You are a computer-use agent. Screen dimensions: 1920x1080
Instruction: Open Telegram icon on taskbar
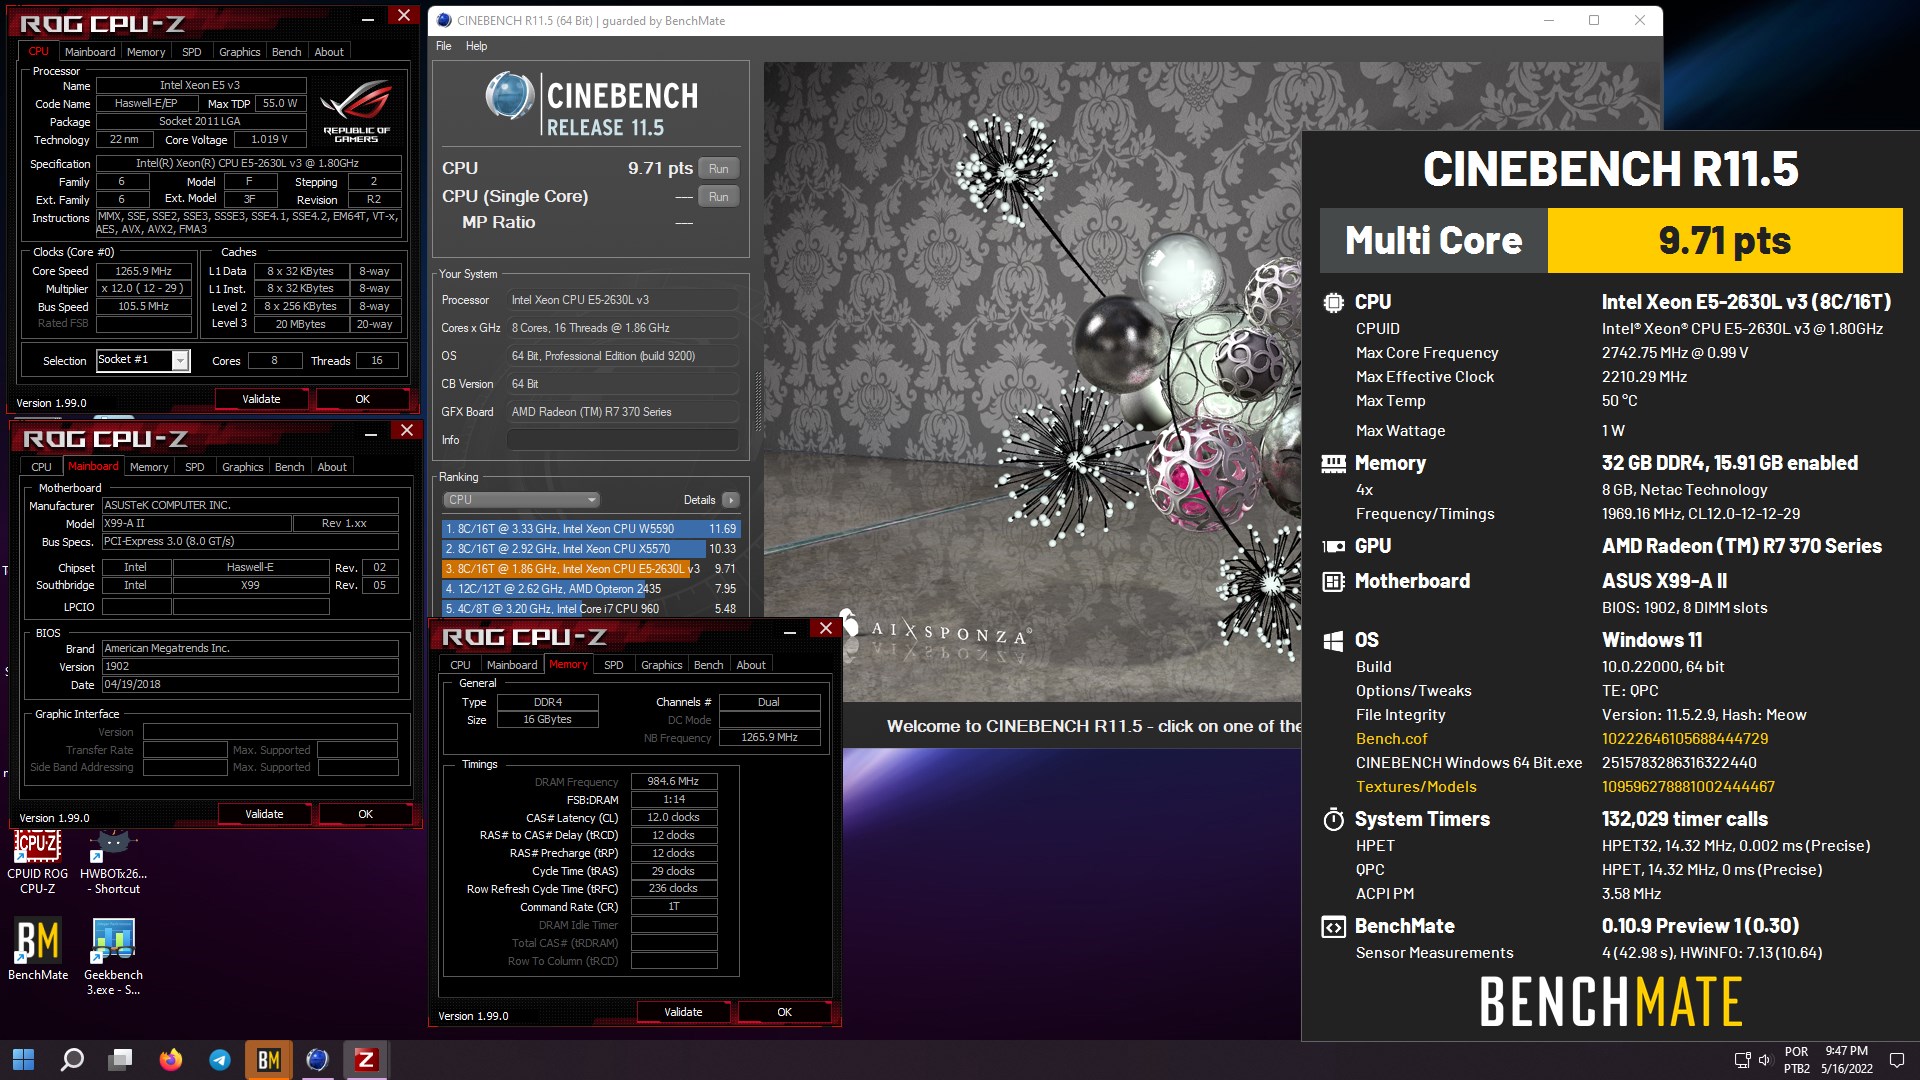tap(219, 1059)
